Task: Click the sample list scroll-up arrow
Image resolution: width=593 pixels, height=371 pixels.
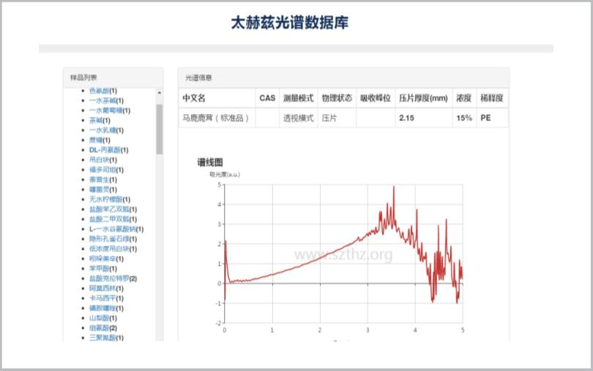Action: [159, 93]
